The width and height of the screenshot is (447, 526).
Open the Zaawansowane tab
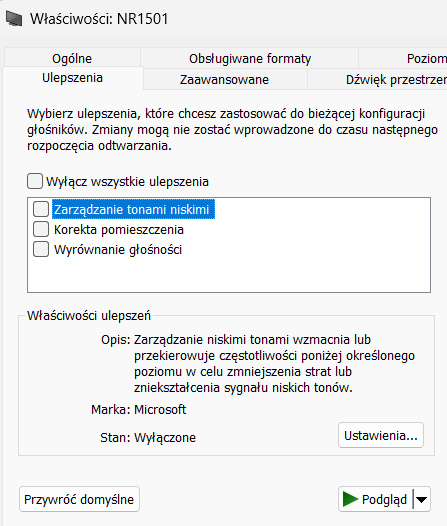coord(224,80)
